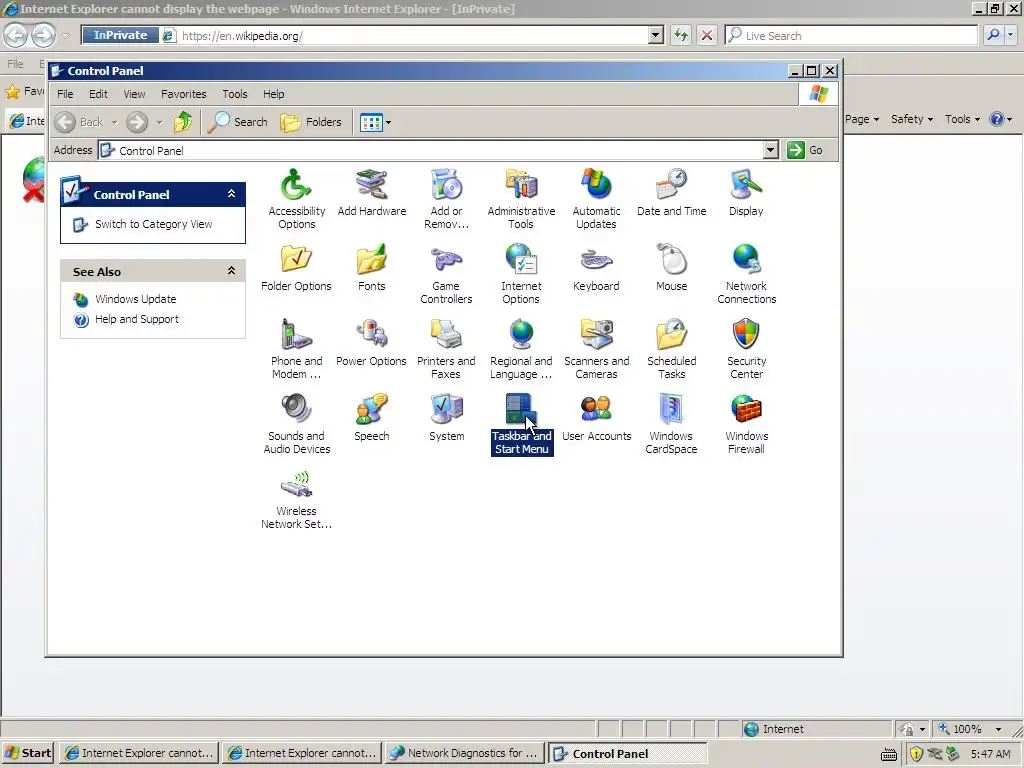Viewport: 1024px width, 768px height.
Task: Open Add Hardware wizard icon
Action: click(372, 193)
